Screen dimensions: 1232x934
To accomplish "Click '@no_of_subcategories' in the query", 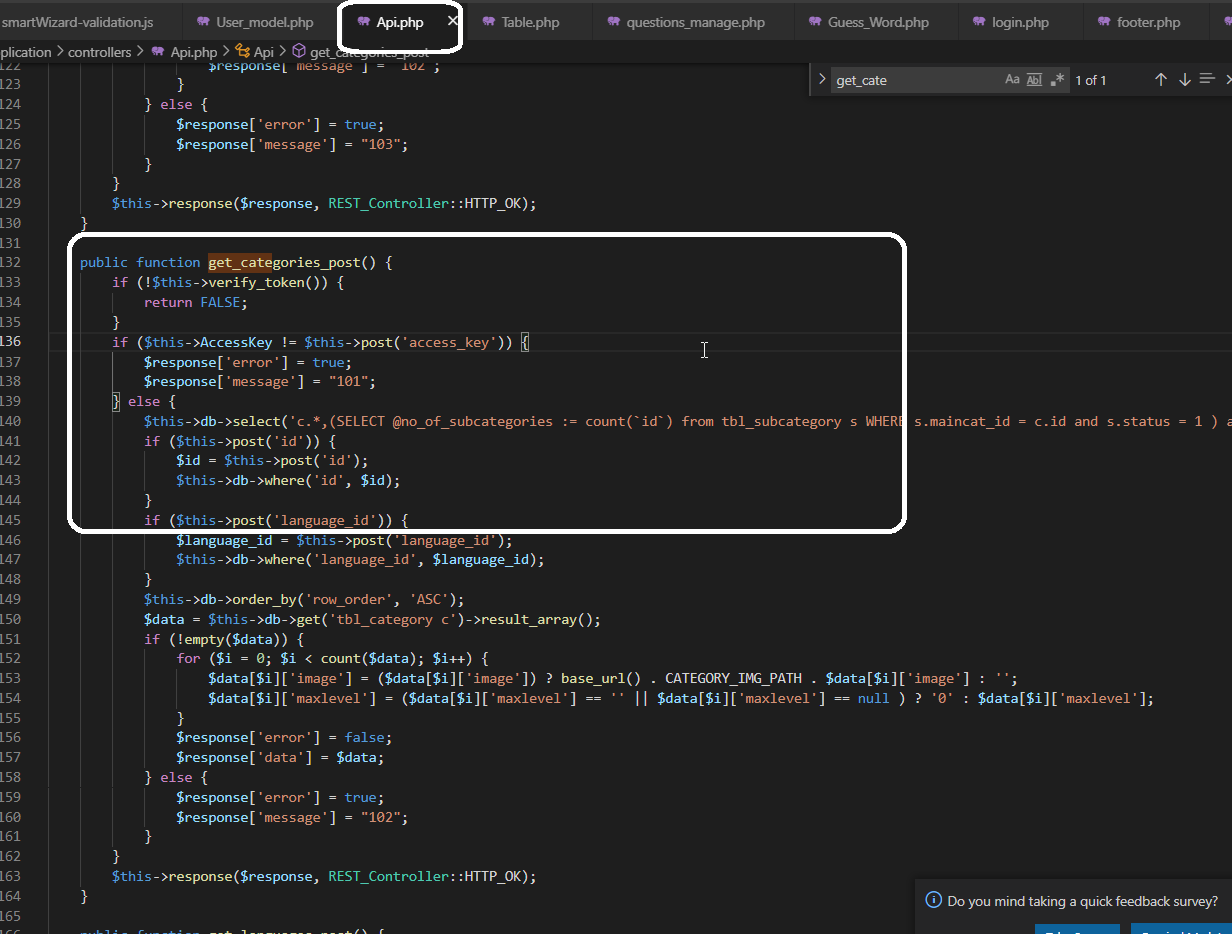I will pos(472,421).
